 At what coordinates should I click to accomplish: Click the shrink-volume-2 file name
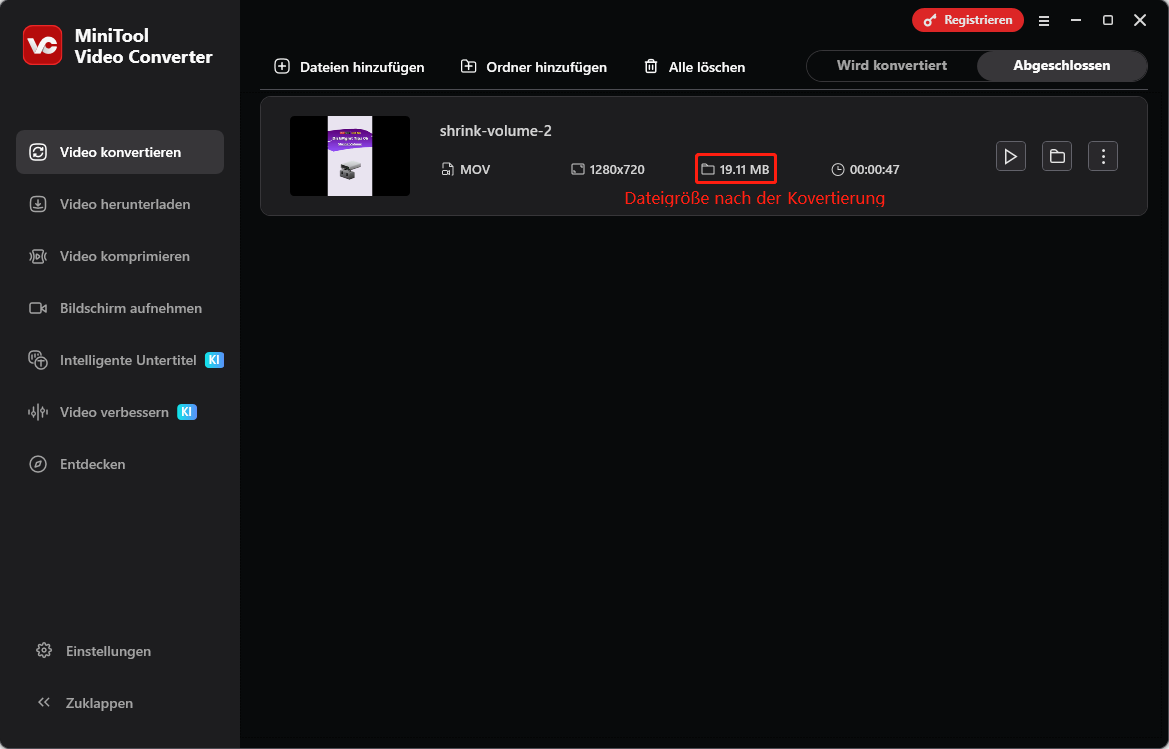(x=496, y=131)
